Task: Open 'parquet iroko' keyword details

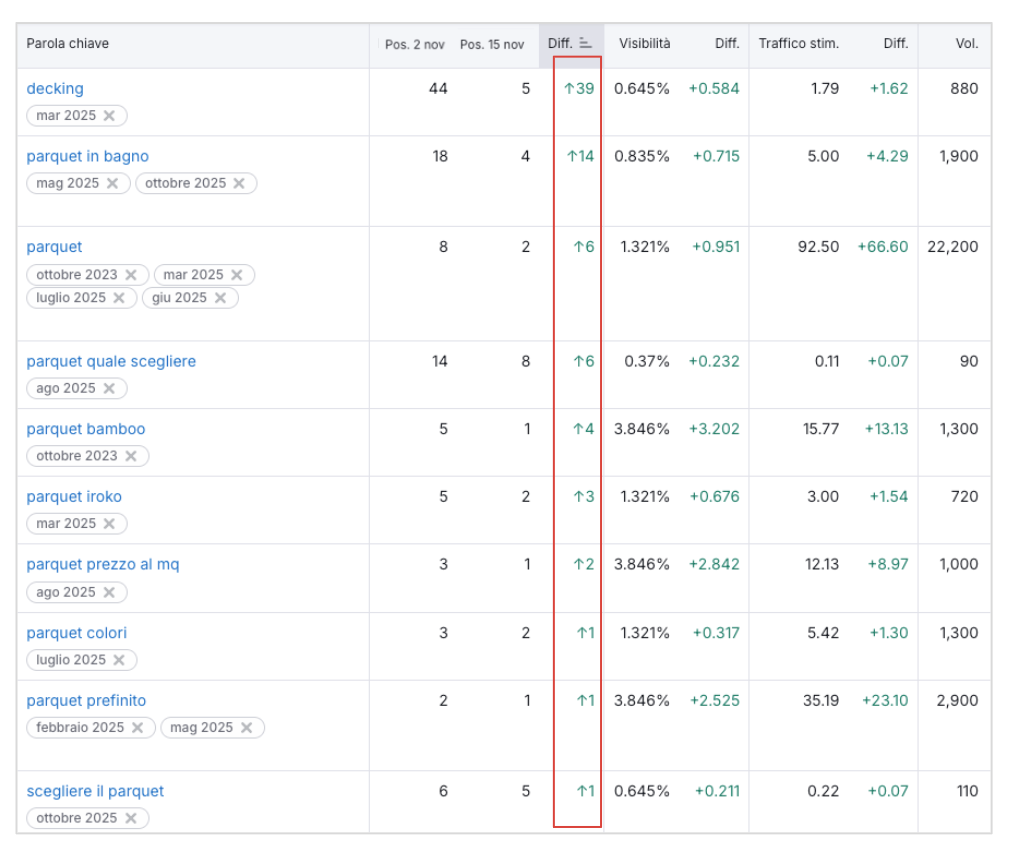Action: pyautogui.click(x=74, y=497)
